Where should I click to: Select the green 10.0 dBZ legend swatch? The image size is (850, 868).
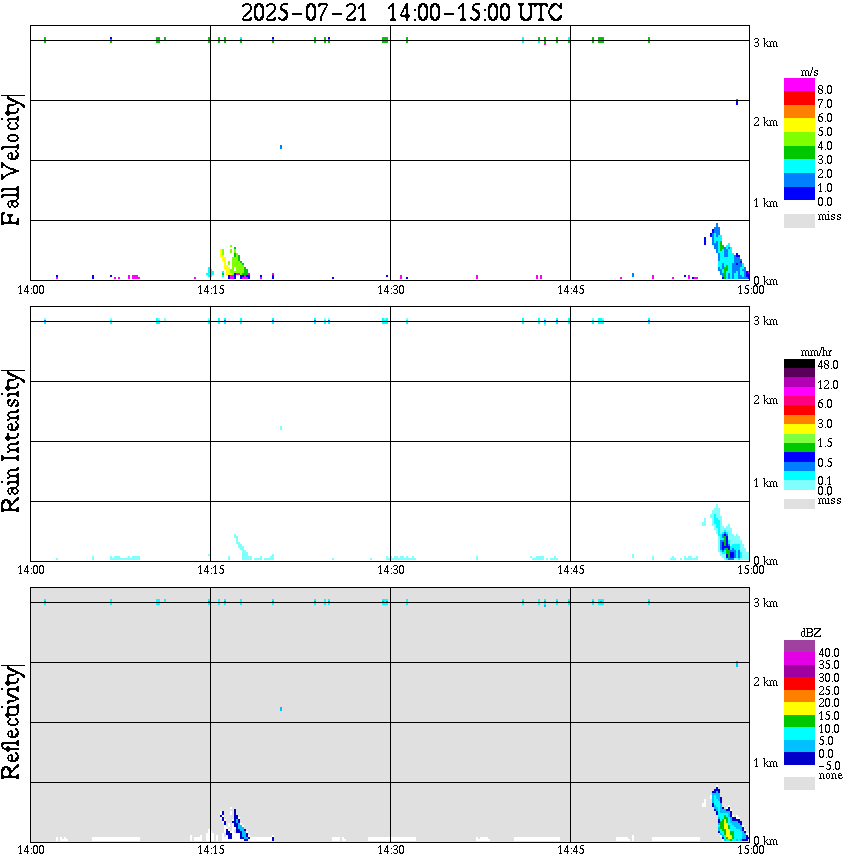pyautogui.click(x=799, y=721)
